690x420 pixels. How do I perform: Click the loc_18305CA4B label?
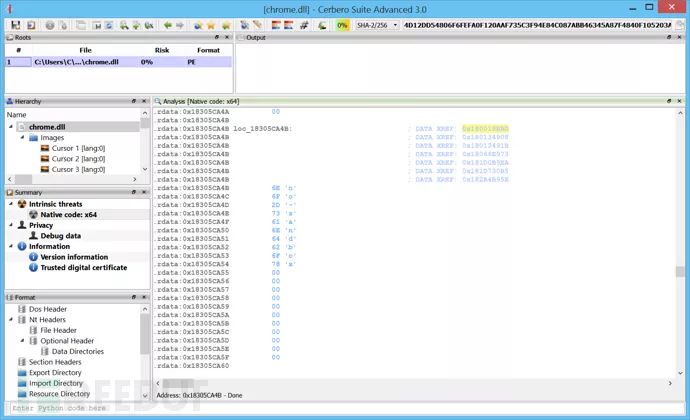coord(262,129)
